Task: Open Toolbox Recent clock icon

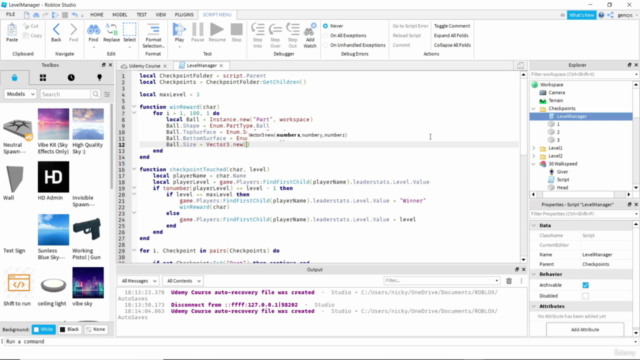Action: 71,78
